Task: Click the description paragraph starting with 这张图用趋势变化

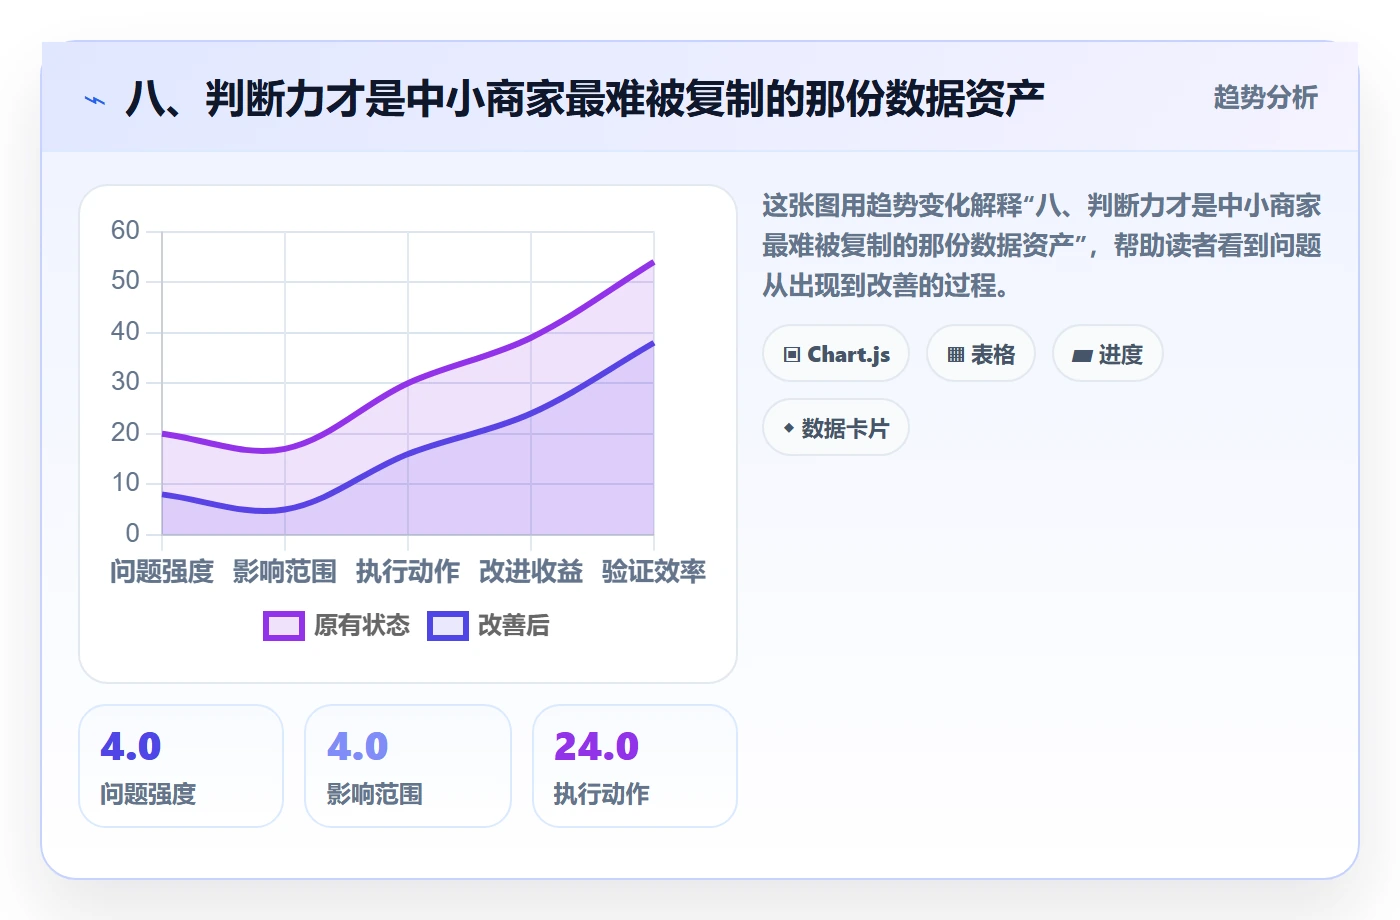Action: 1042,245
